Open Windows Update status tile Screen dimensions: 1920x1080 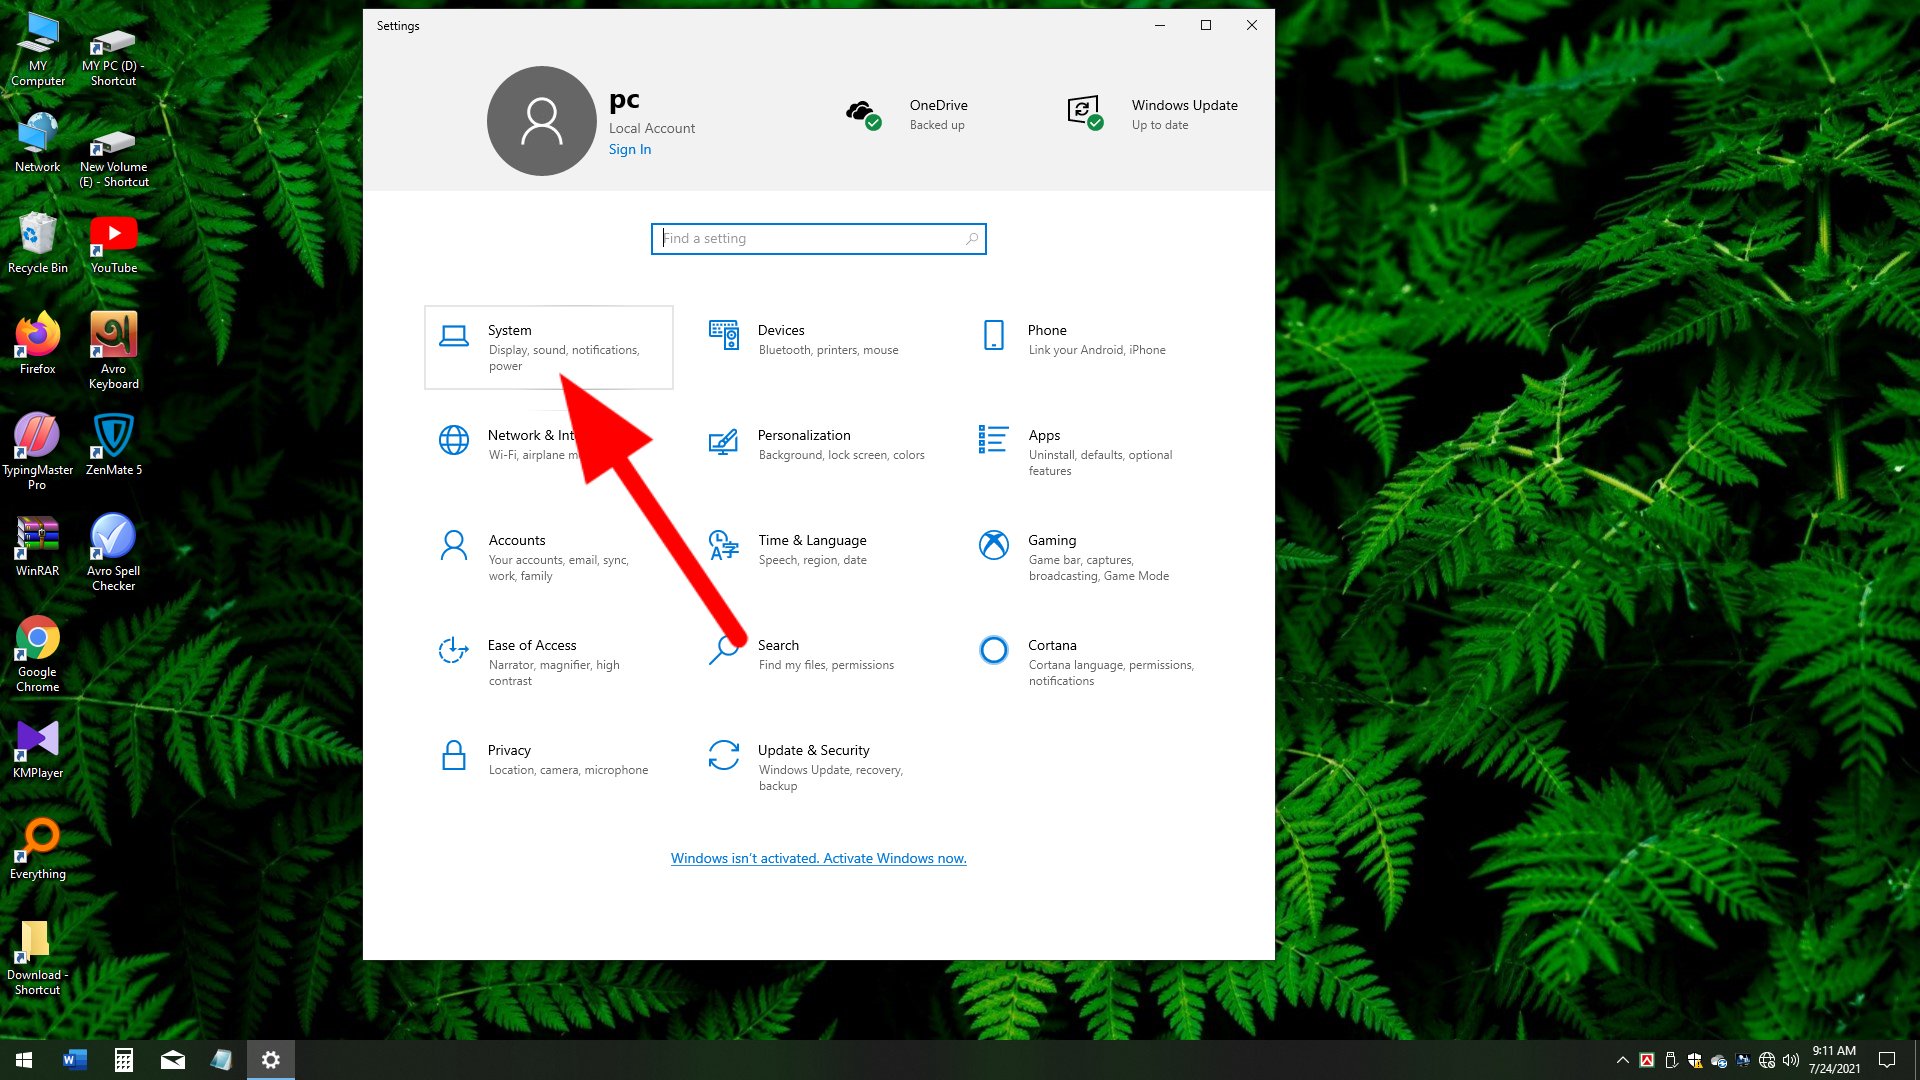tap(1152, 115)
